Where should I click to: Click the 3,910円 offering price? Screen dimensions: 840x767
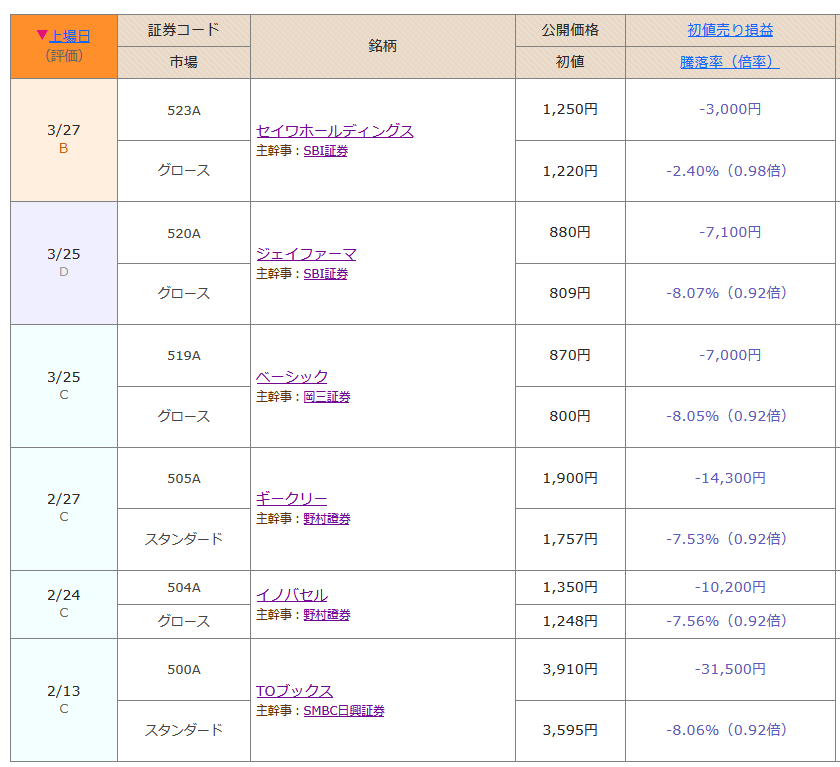coord(570,669)
